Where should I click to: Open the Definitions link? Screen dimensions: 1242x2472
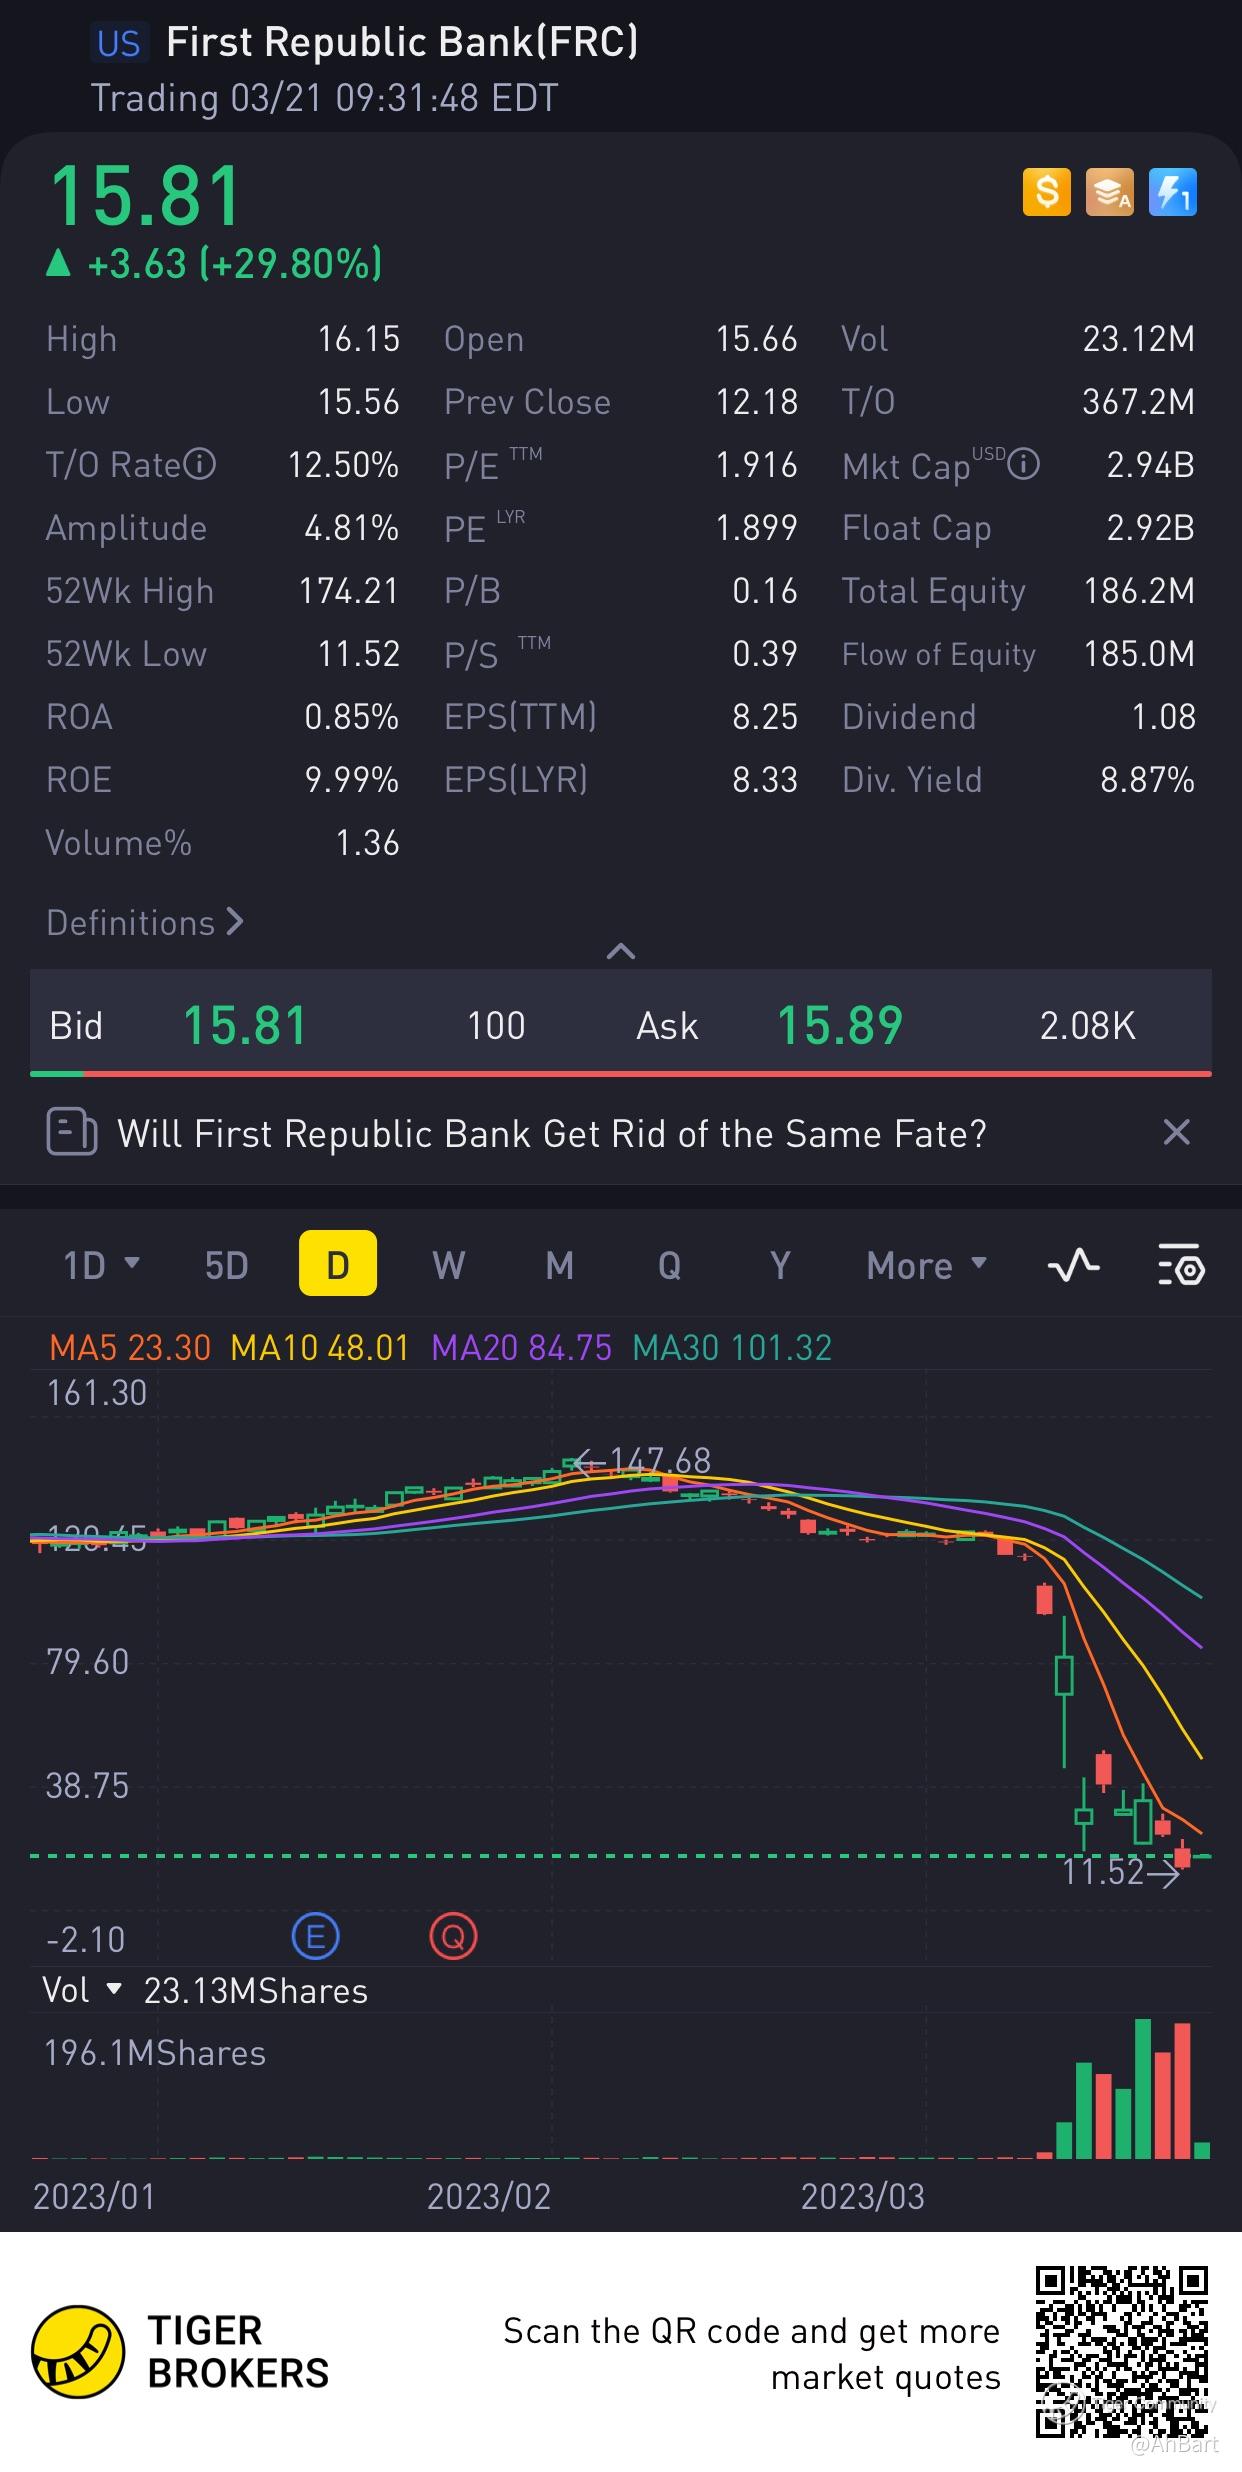145,922
